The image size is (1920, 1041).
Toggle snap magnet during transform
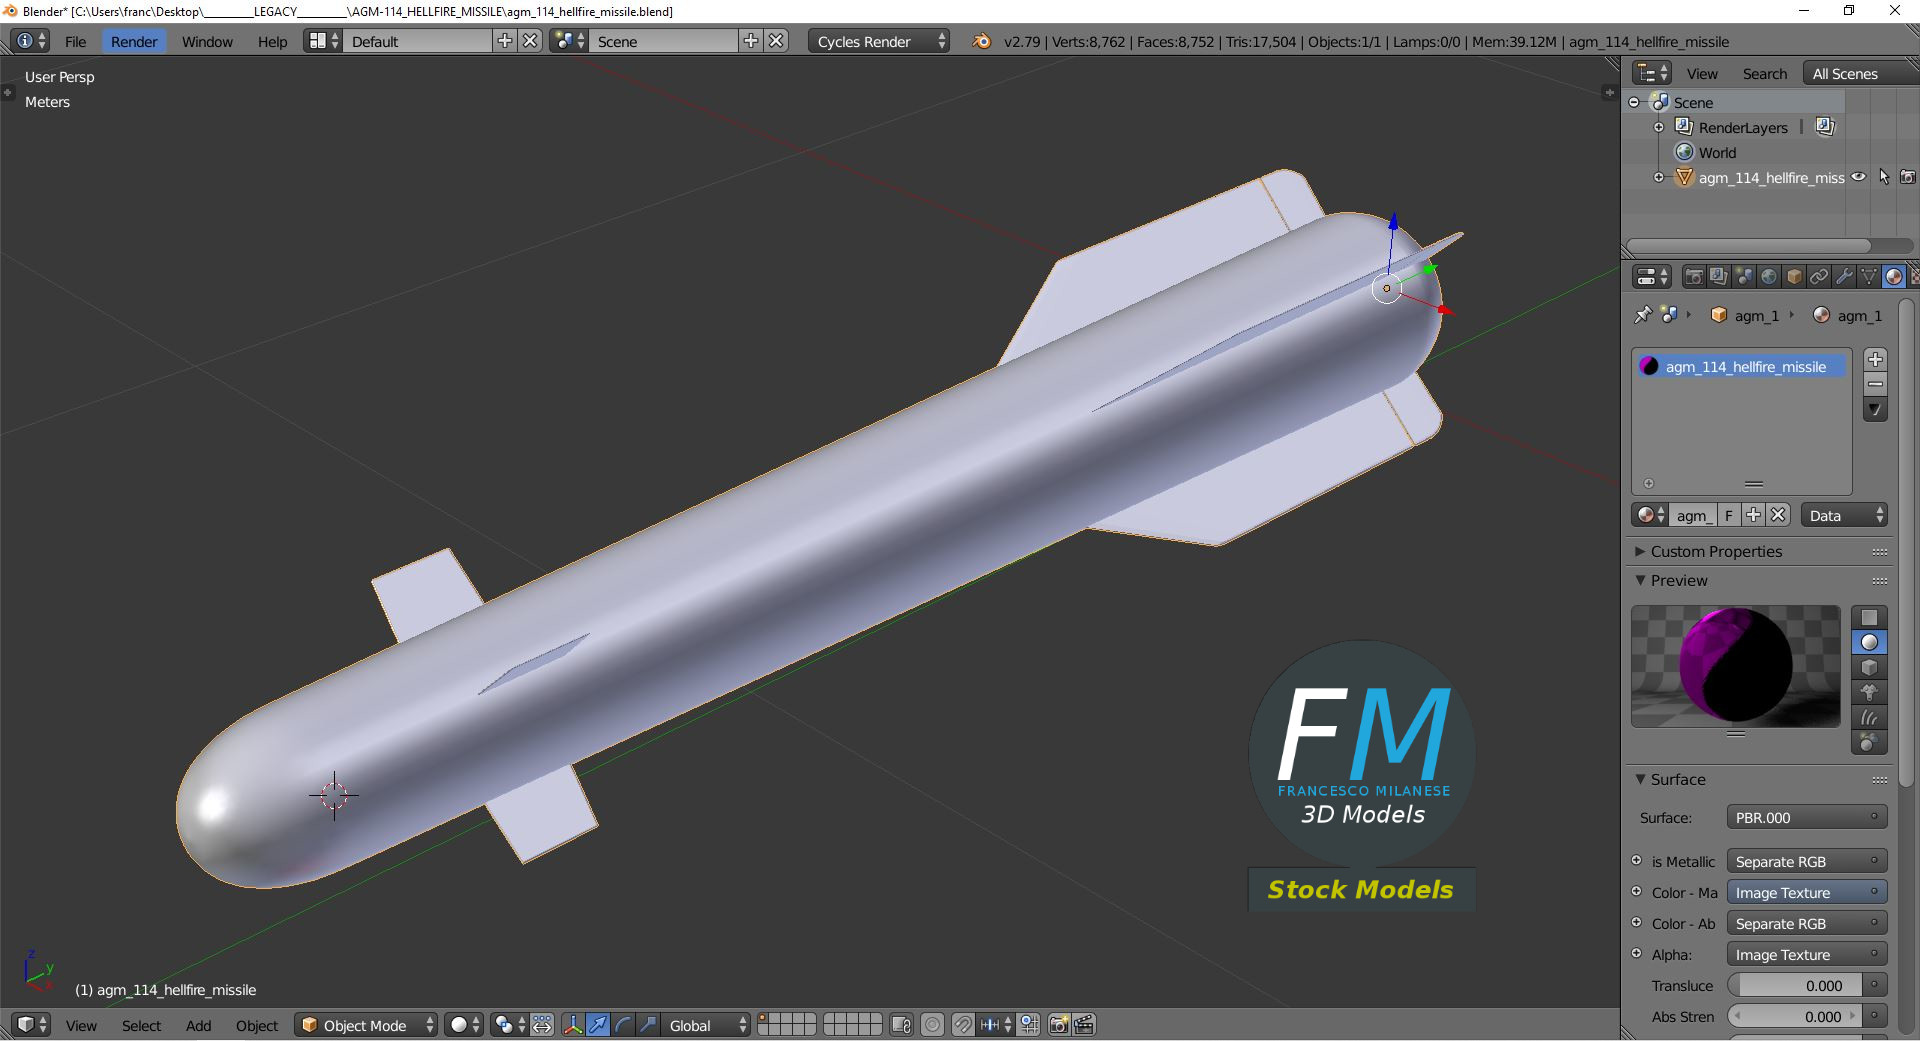click(962, 1025)
